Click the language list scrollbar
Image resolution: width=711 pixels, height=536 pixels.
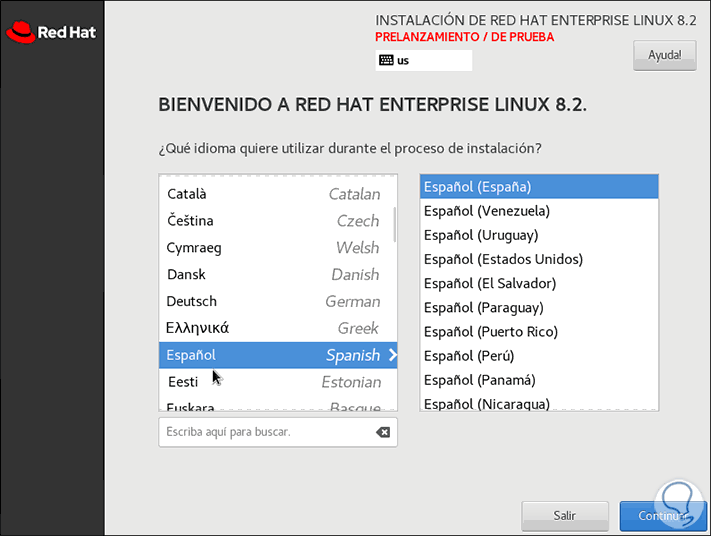(x=394, y=225)
